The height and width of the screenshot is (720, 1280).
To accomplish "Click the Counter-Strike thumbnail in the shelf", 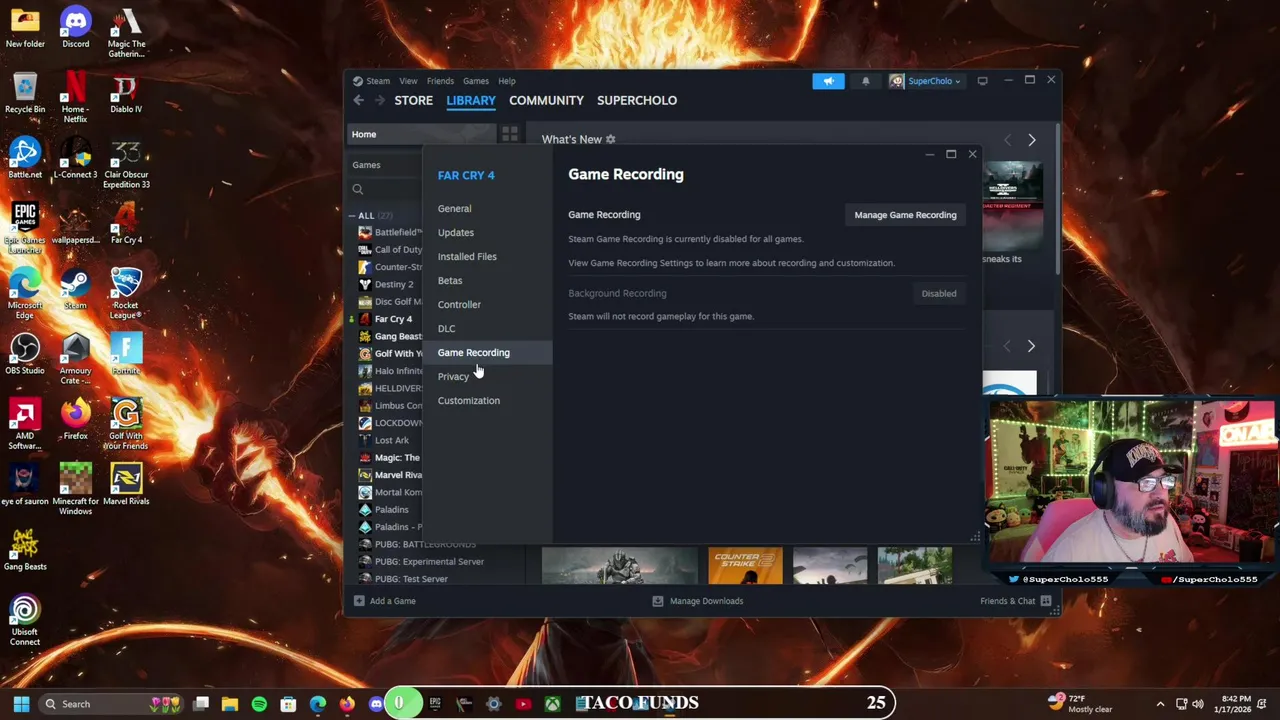I will 745,566.
